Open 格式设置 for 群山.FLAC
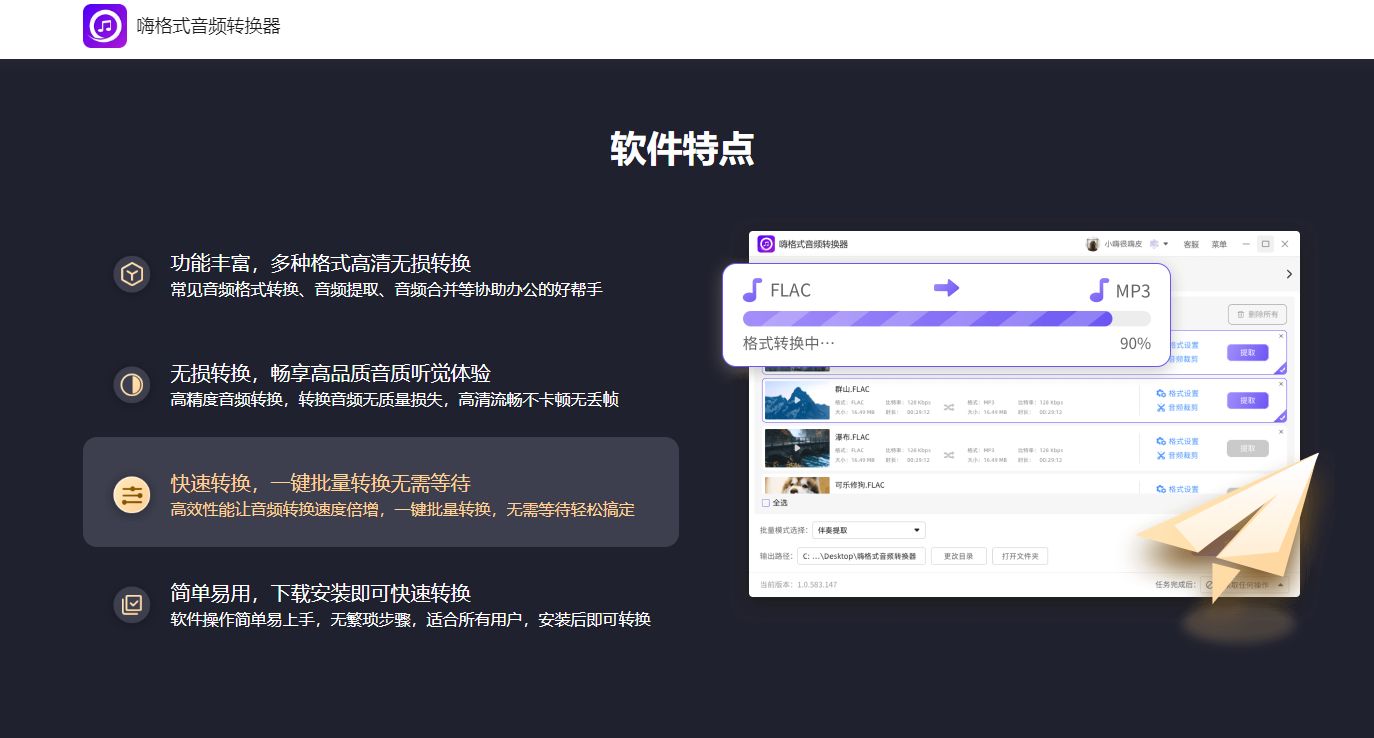 1178,393
